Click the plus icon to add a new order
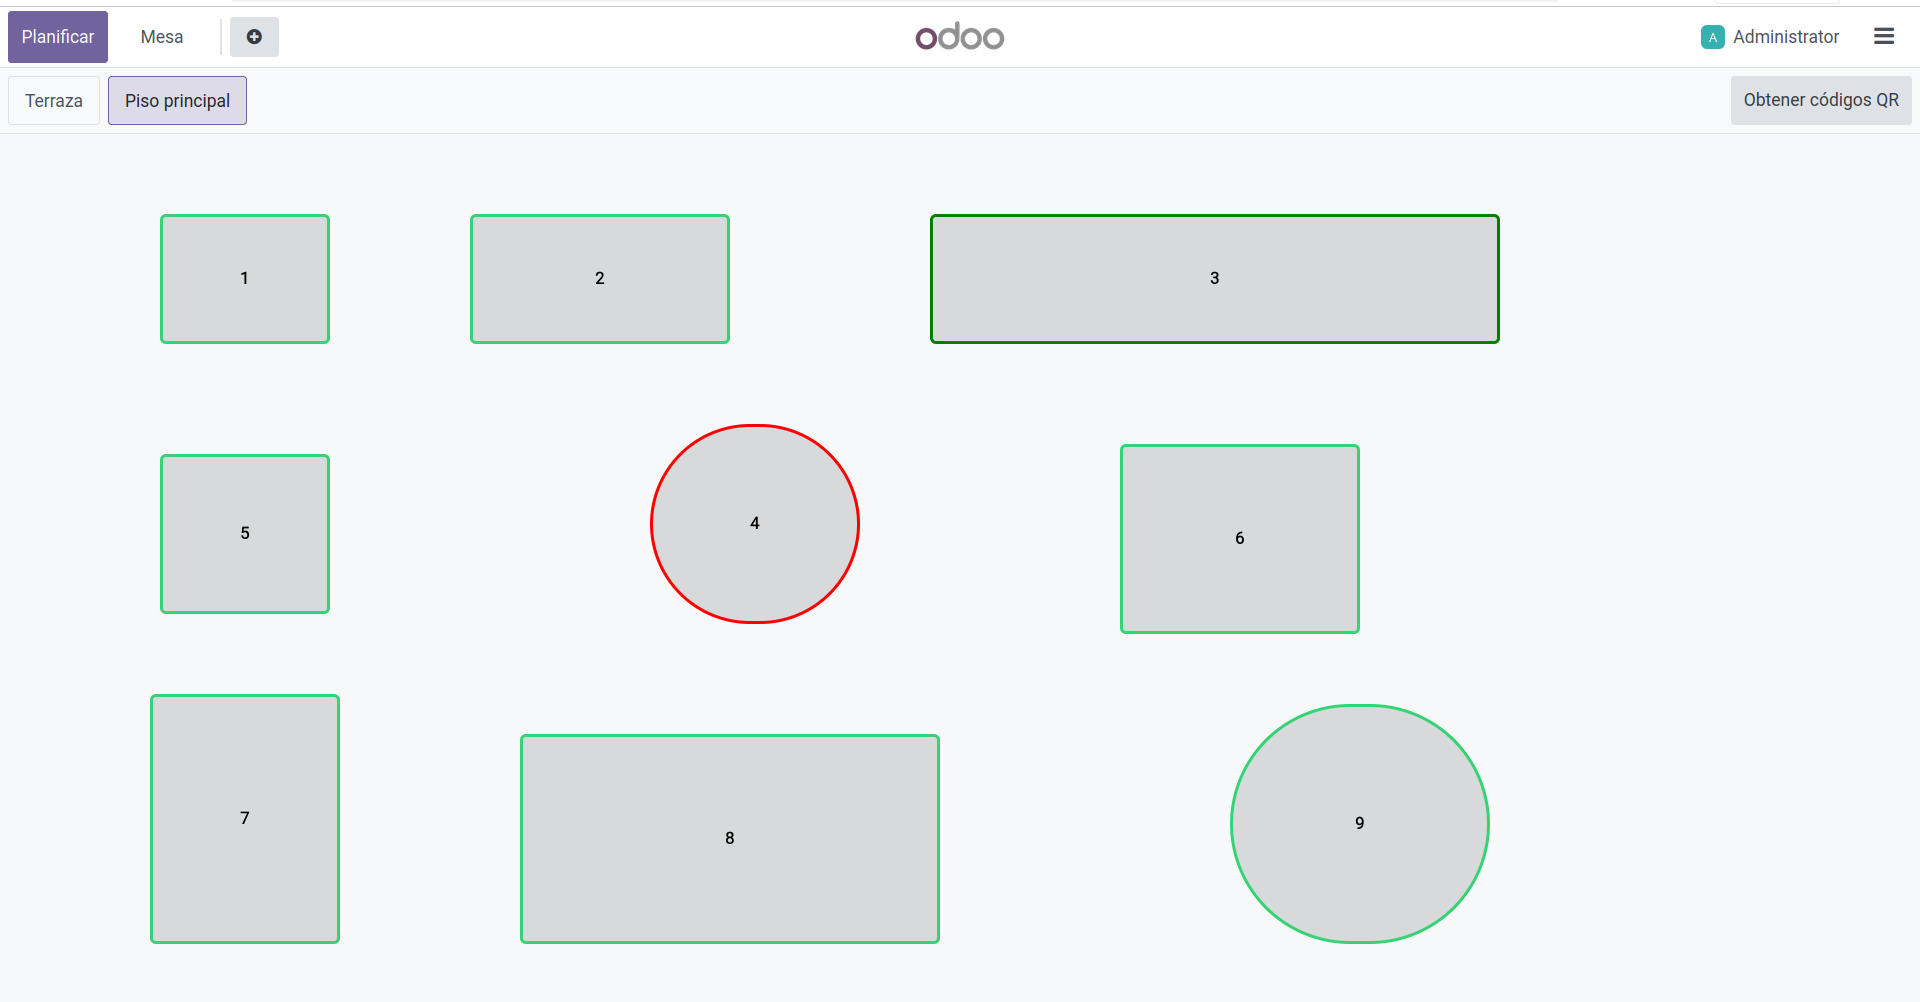The width and height of the screenshot is (1920, 1002). point(254,37)
